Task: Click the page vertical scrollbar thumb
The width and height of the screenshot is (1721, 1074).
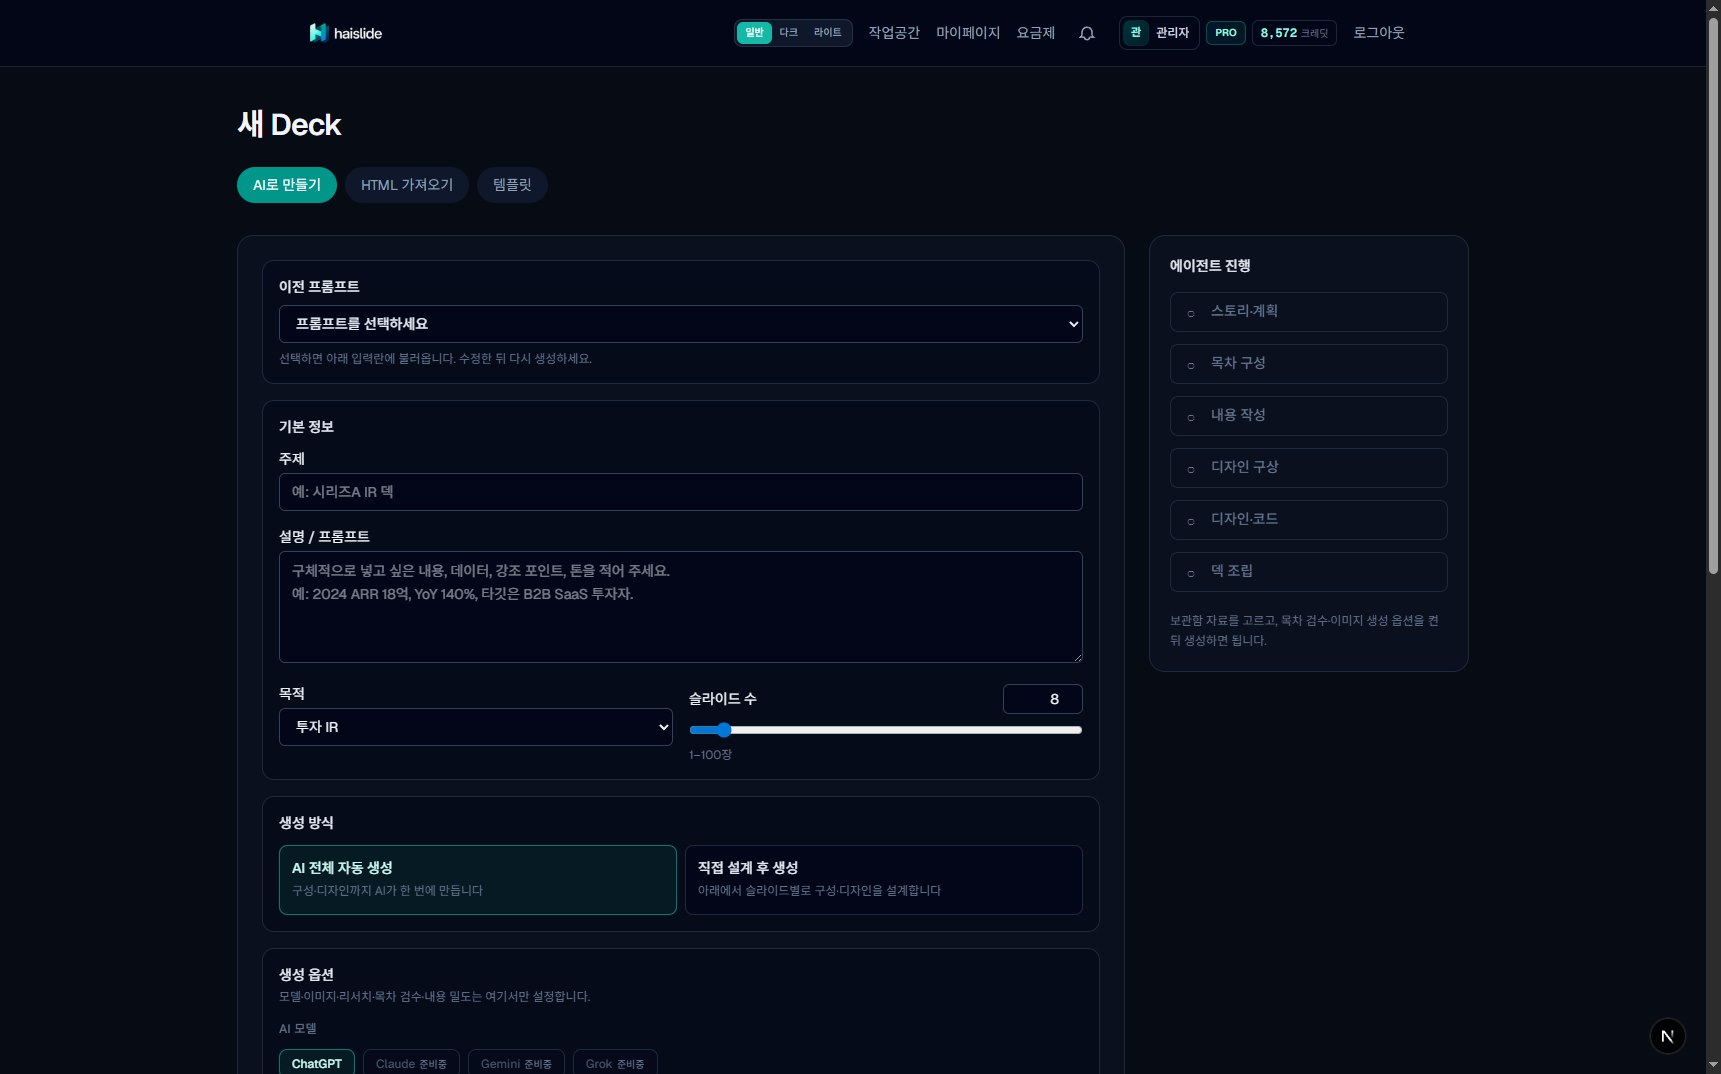Action: pyautogui.click(x=1713, y=295)
